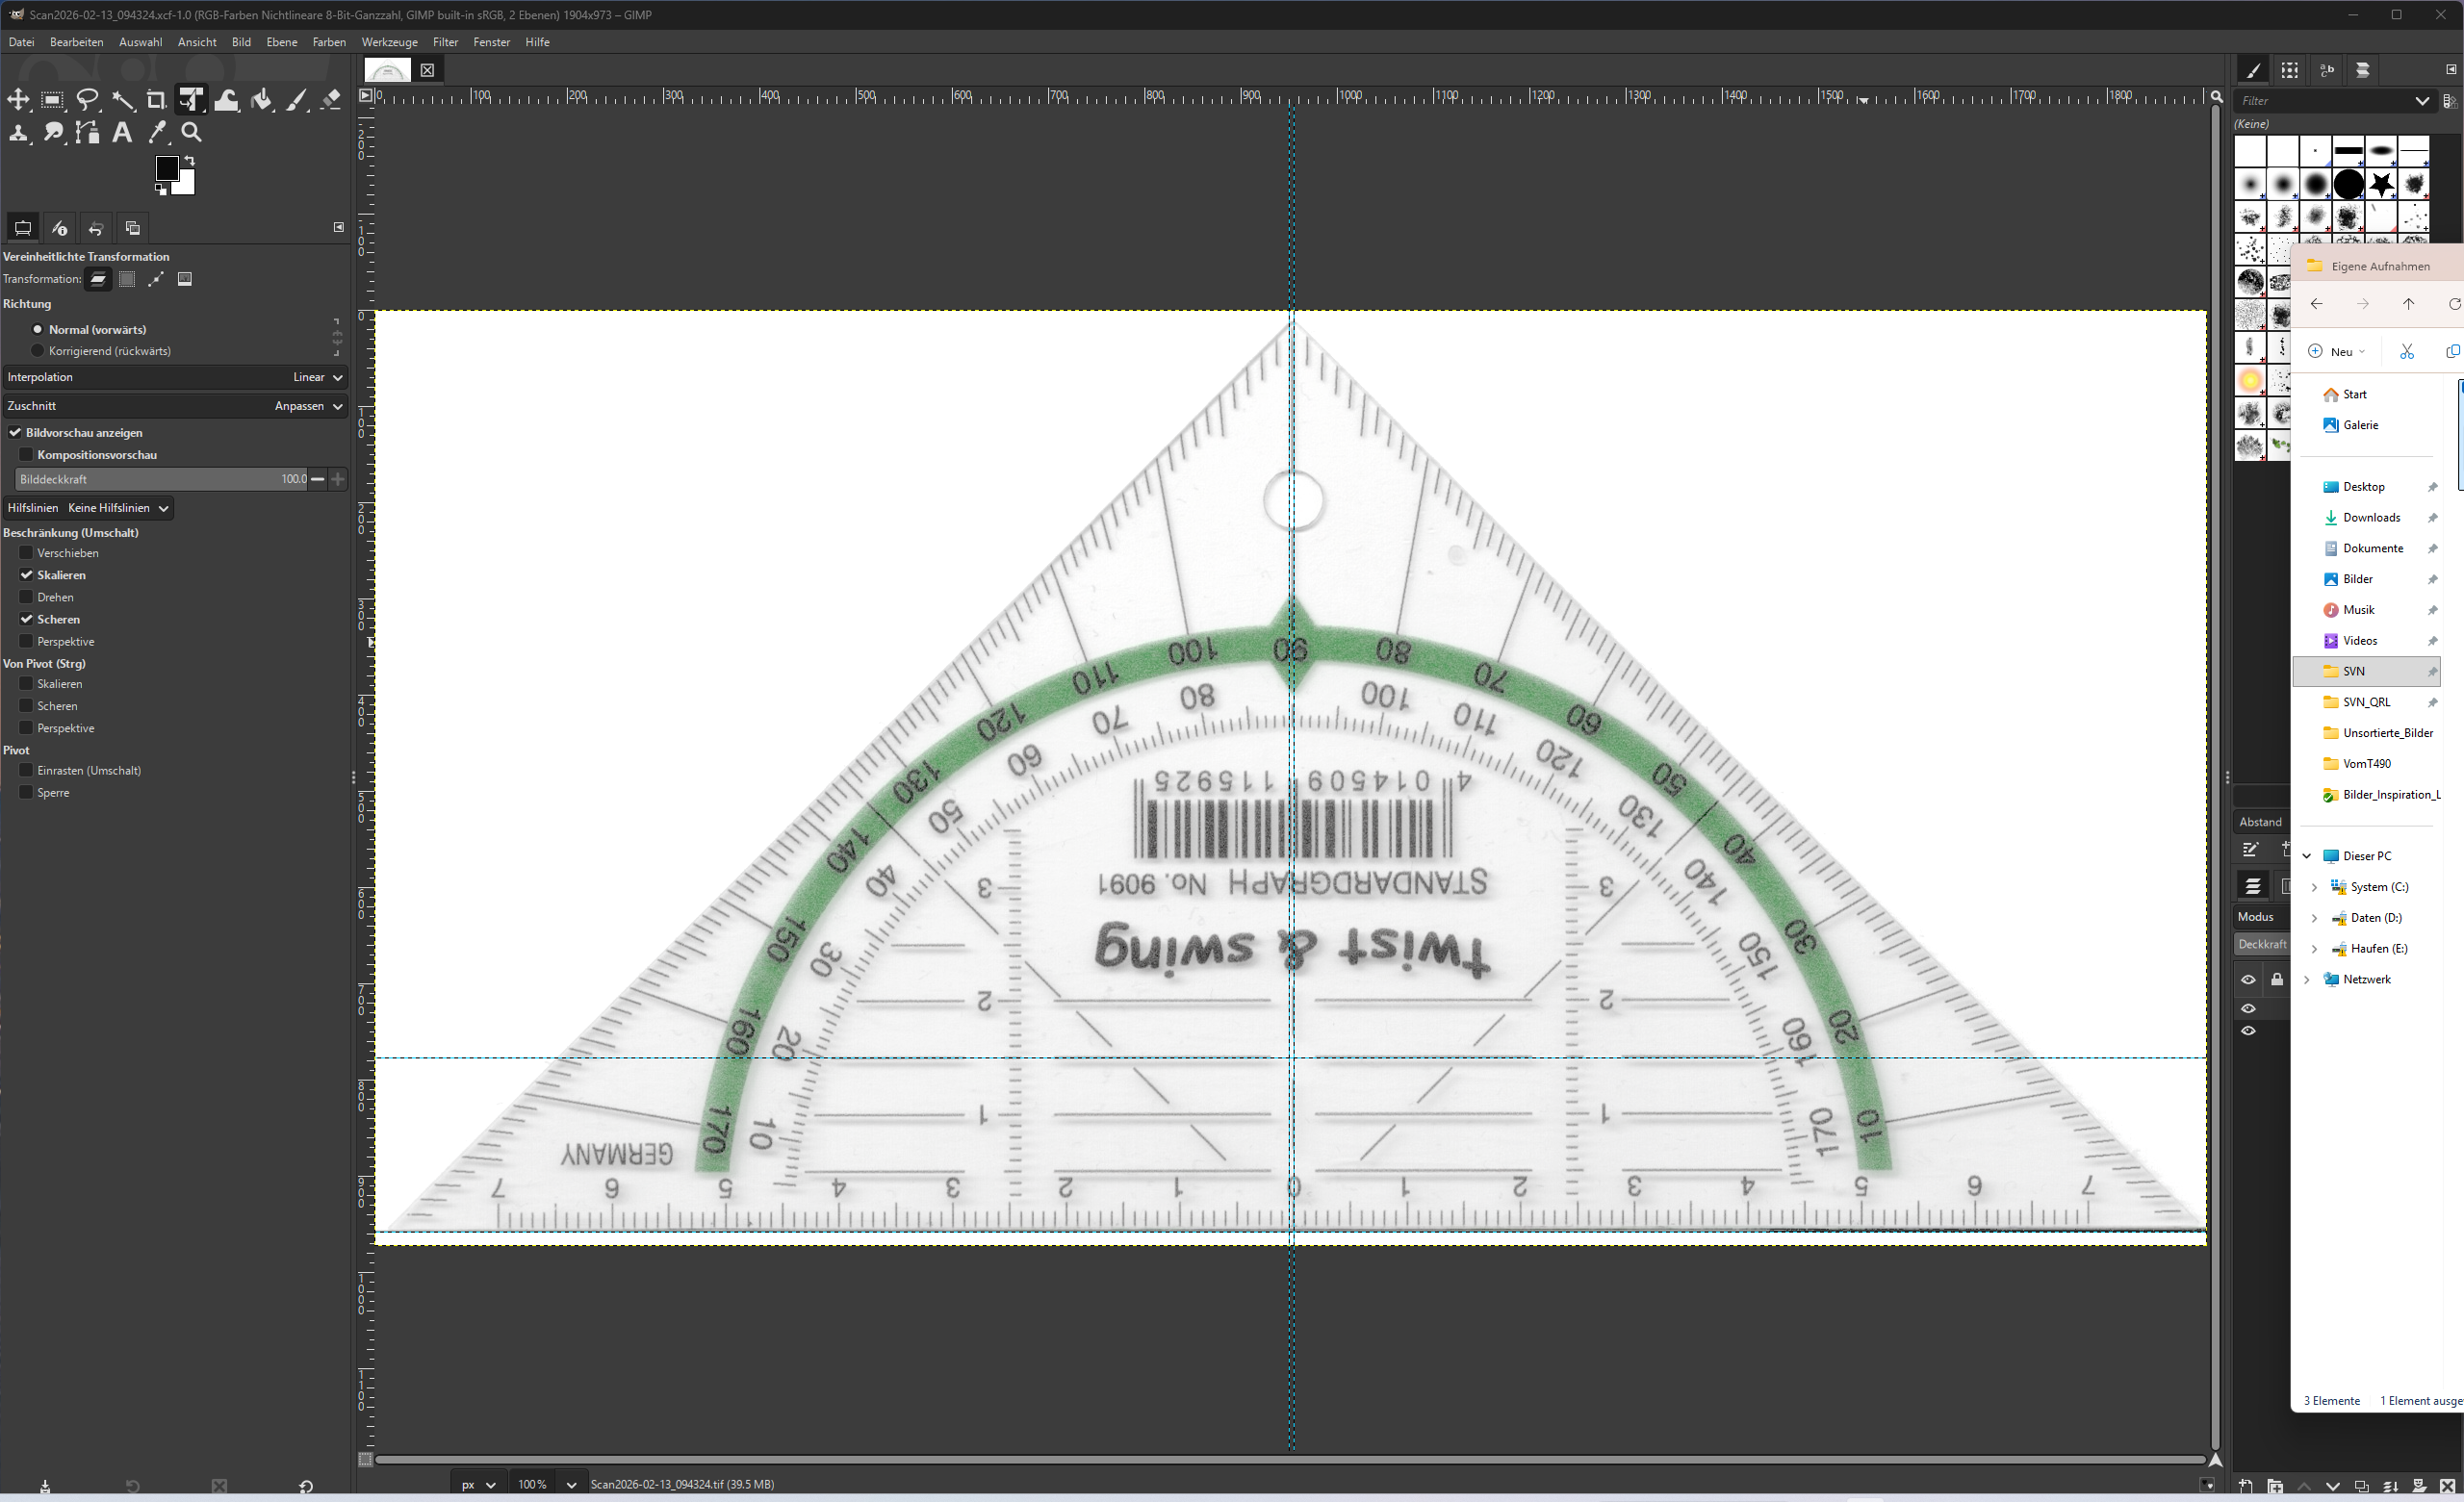Click the Neu button in Explorer

[x=2337, y=351]
